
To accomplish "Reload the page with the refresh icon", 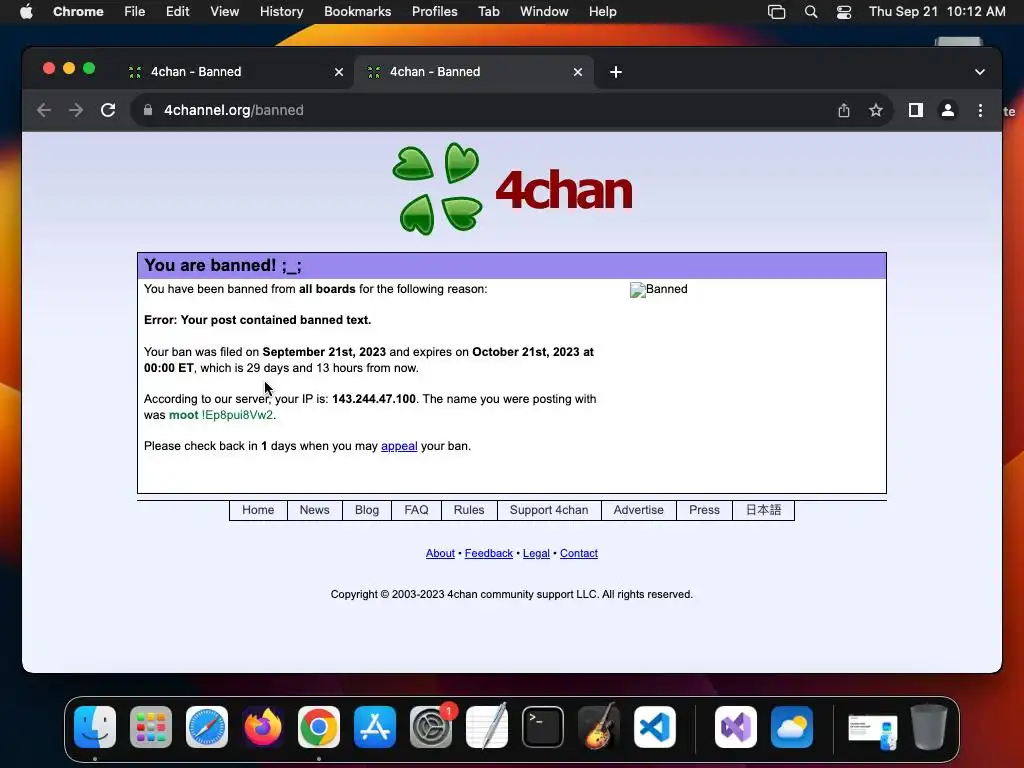I will pos(108,110).
